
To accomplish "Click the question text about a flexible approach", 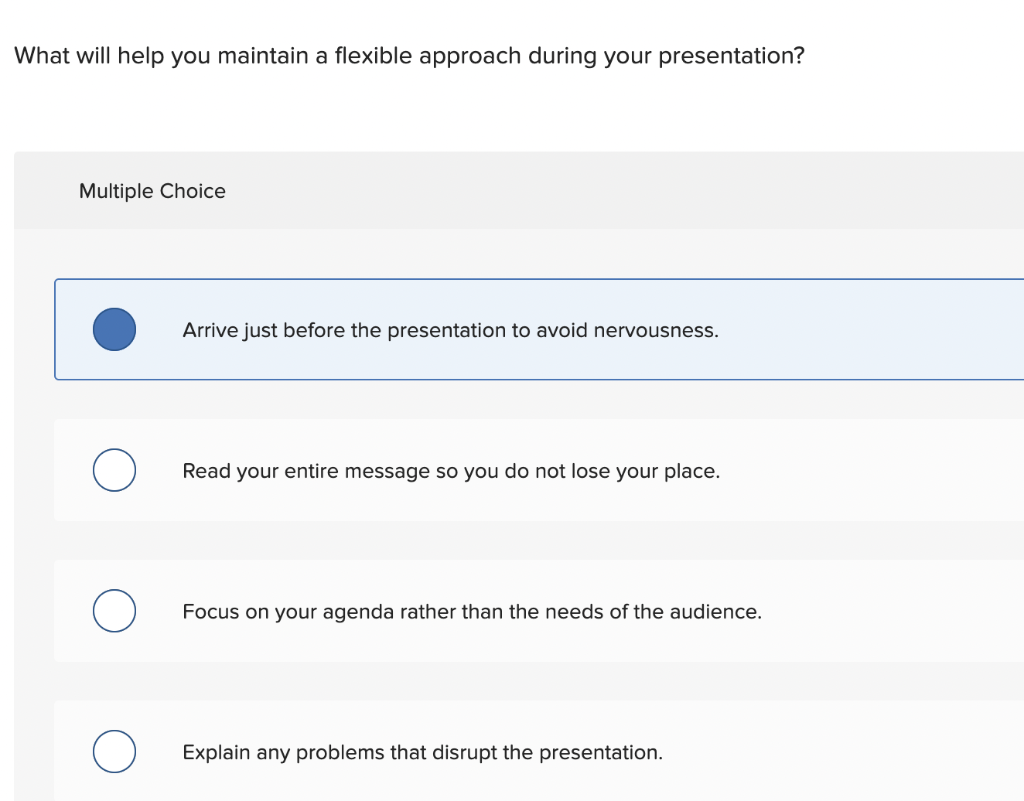I will (x=408, y=55).
